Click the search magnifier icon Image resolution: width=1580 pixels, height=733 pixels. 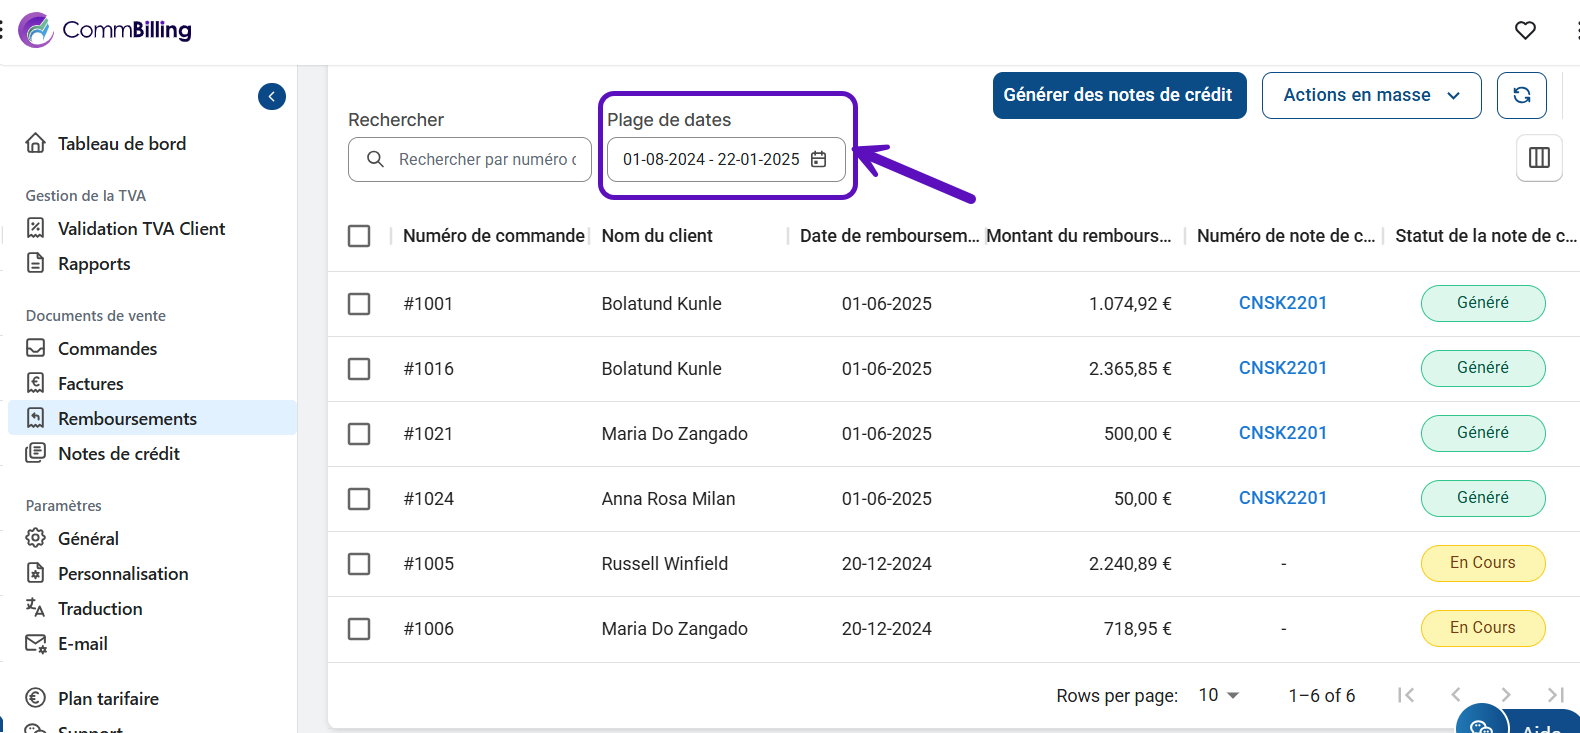pyautogui.click(x=376, y=160)
